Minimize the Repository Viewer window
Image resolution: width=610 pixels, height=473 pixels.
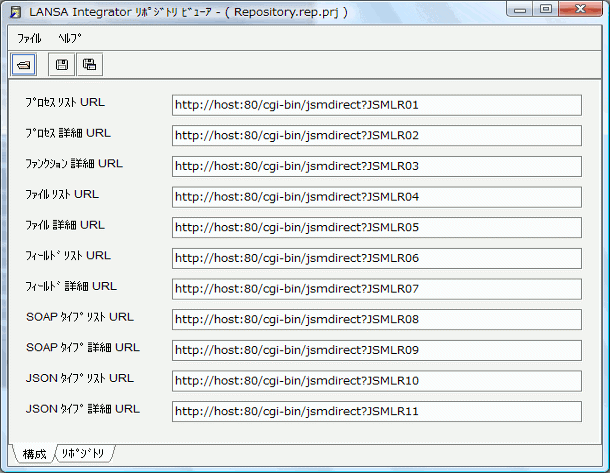click(520, 9)
